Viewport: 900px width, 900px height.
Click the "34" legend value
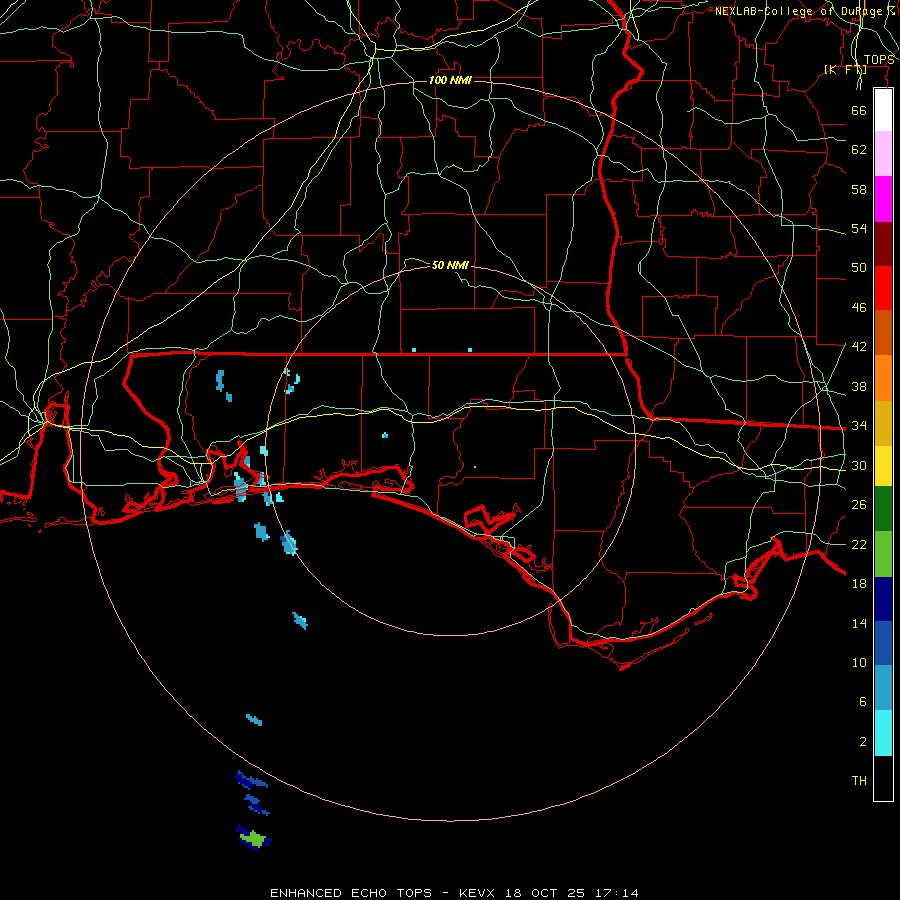859,426
